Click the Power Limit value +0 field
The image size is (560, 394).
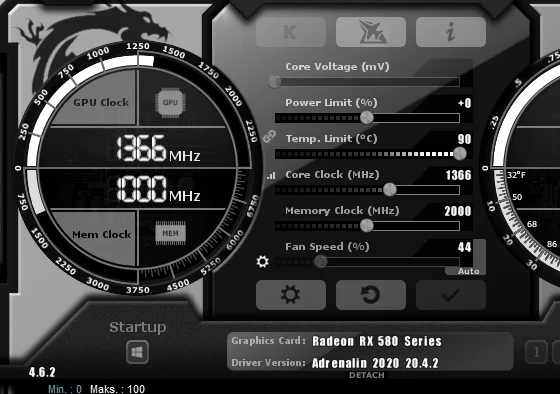tap(465, 103)
